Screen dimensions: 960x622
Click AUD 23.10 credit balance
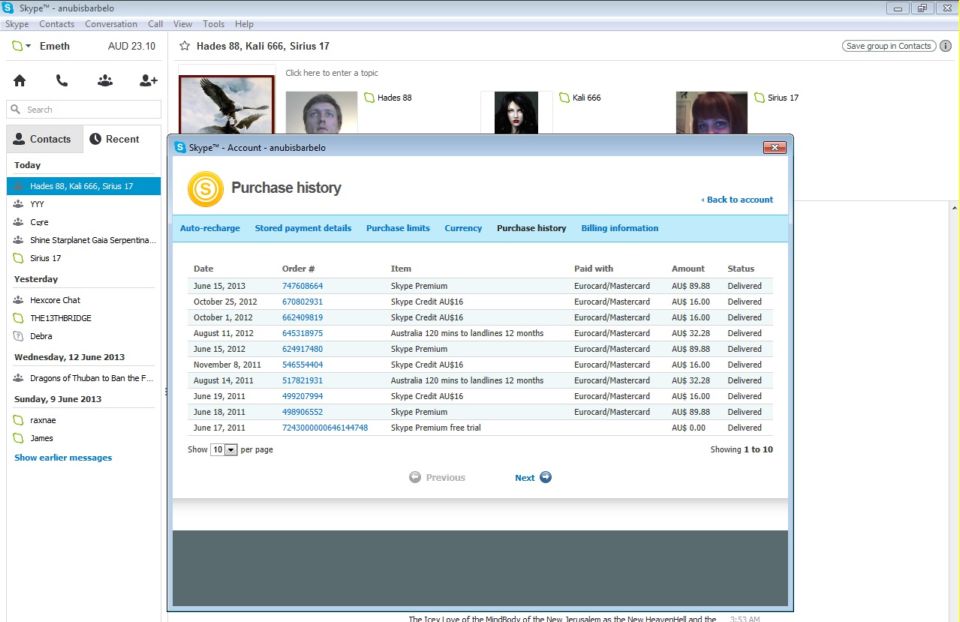pyautogui.click(x=132, y=46)
